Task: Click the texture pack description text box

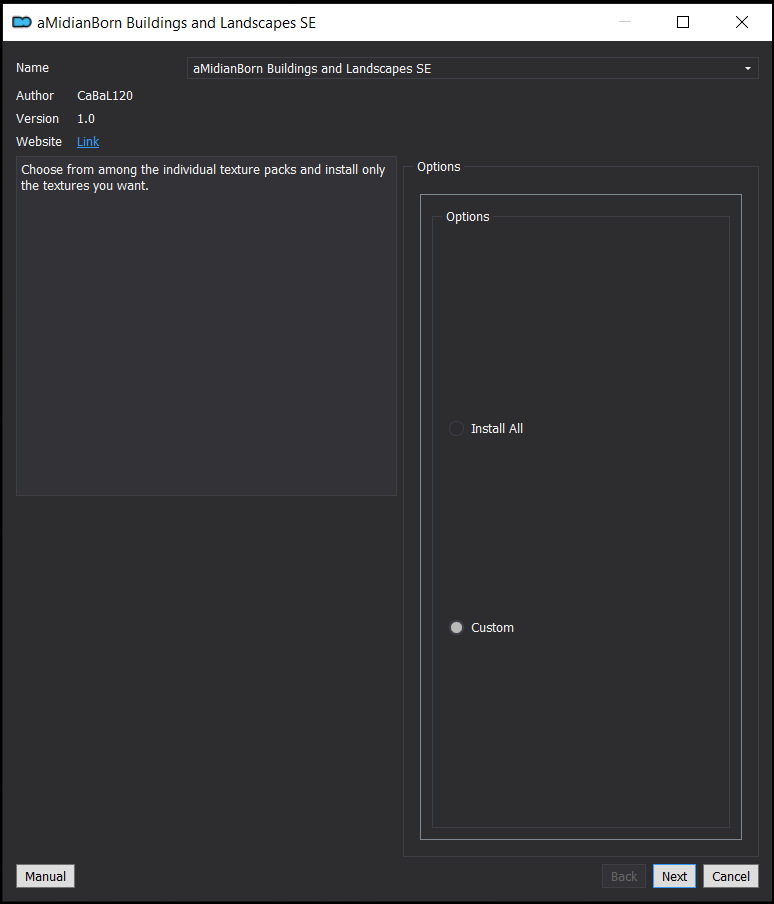Action: (x=206, y=326)
